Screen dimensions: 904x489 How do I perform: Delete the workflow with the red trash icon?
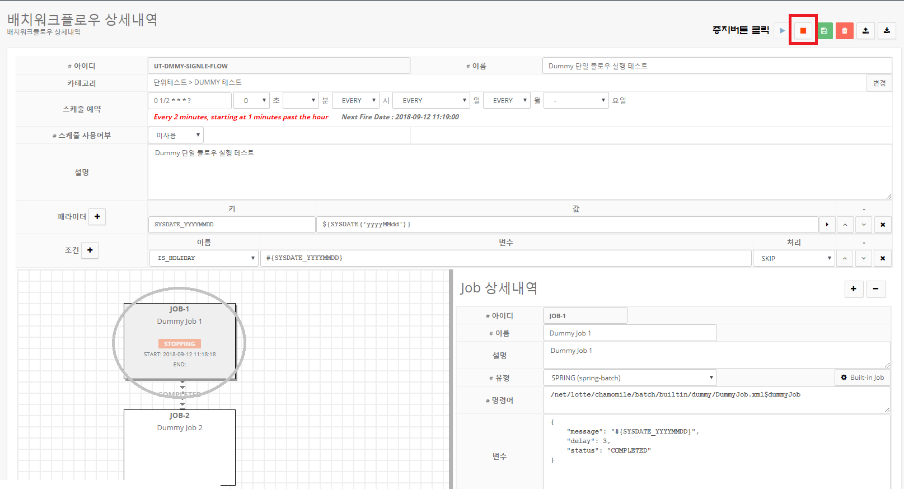[845, 31]
